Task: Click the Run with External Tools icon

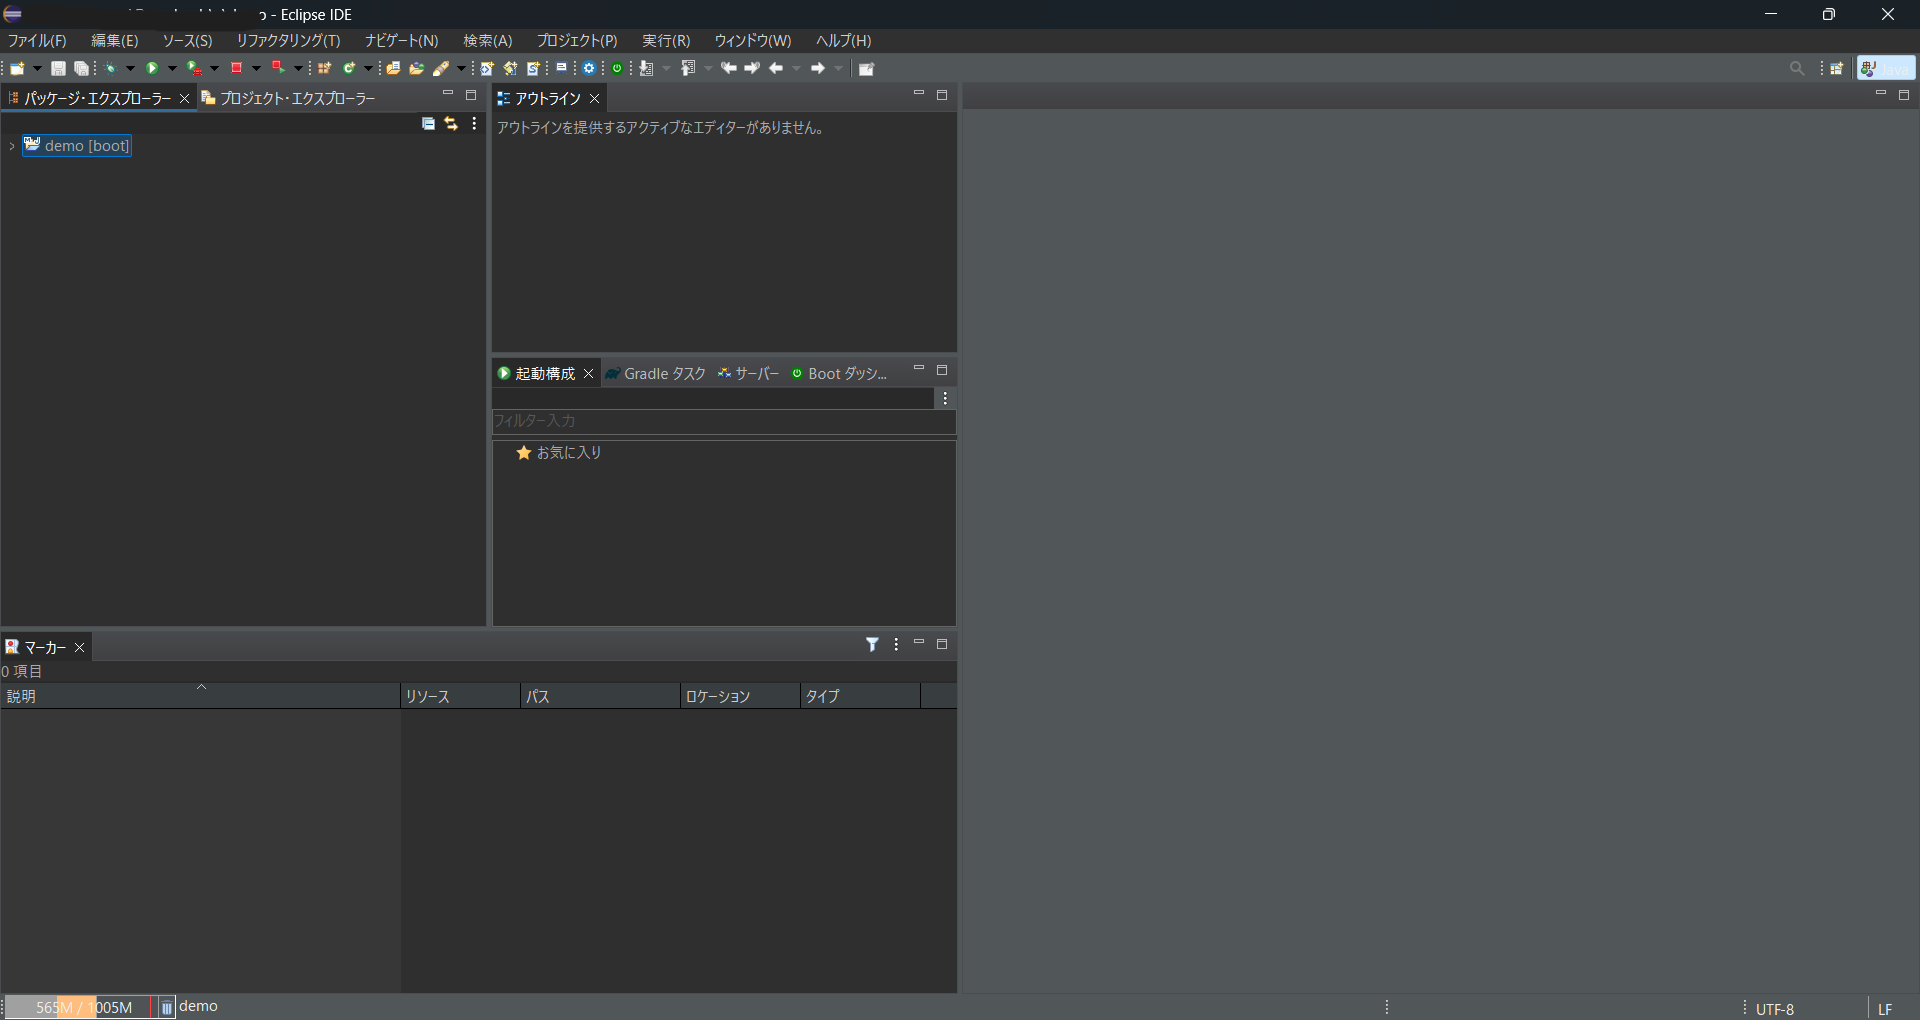Action: (x=195, y=69)
